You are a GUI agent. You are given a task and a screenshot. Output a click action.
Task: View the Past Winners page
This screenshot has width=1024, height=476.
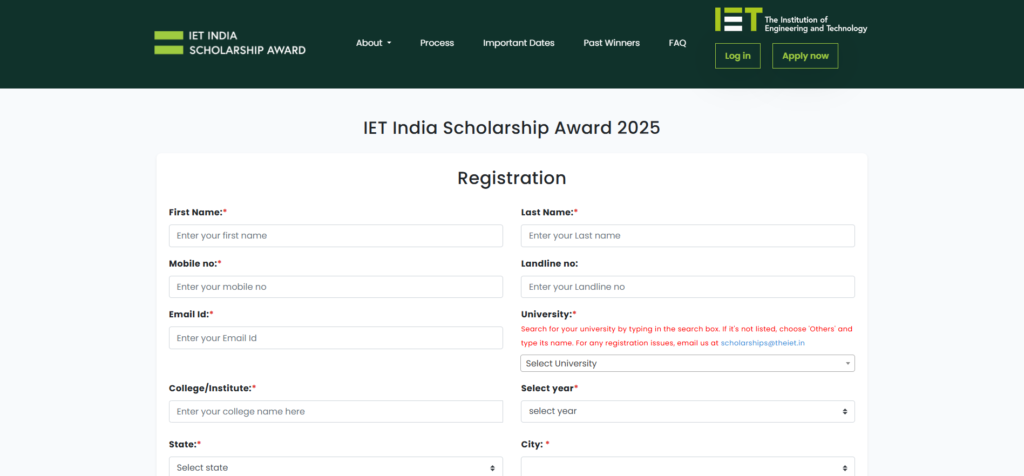click(611, 43)
